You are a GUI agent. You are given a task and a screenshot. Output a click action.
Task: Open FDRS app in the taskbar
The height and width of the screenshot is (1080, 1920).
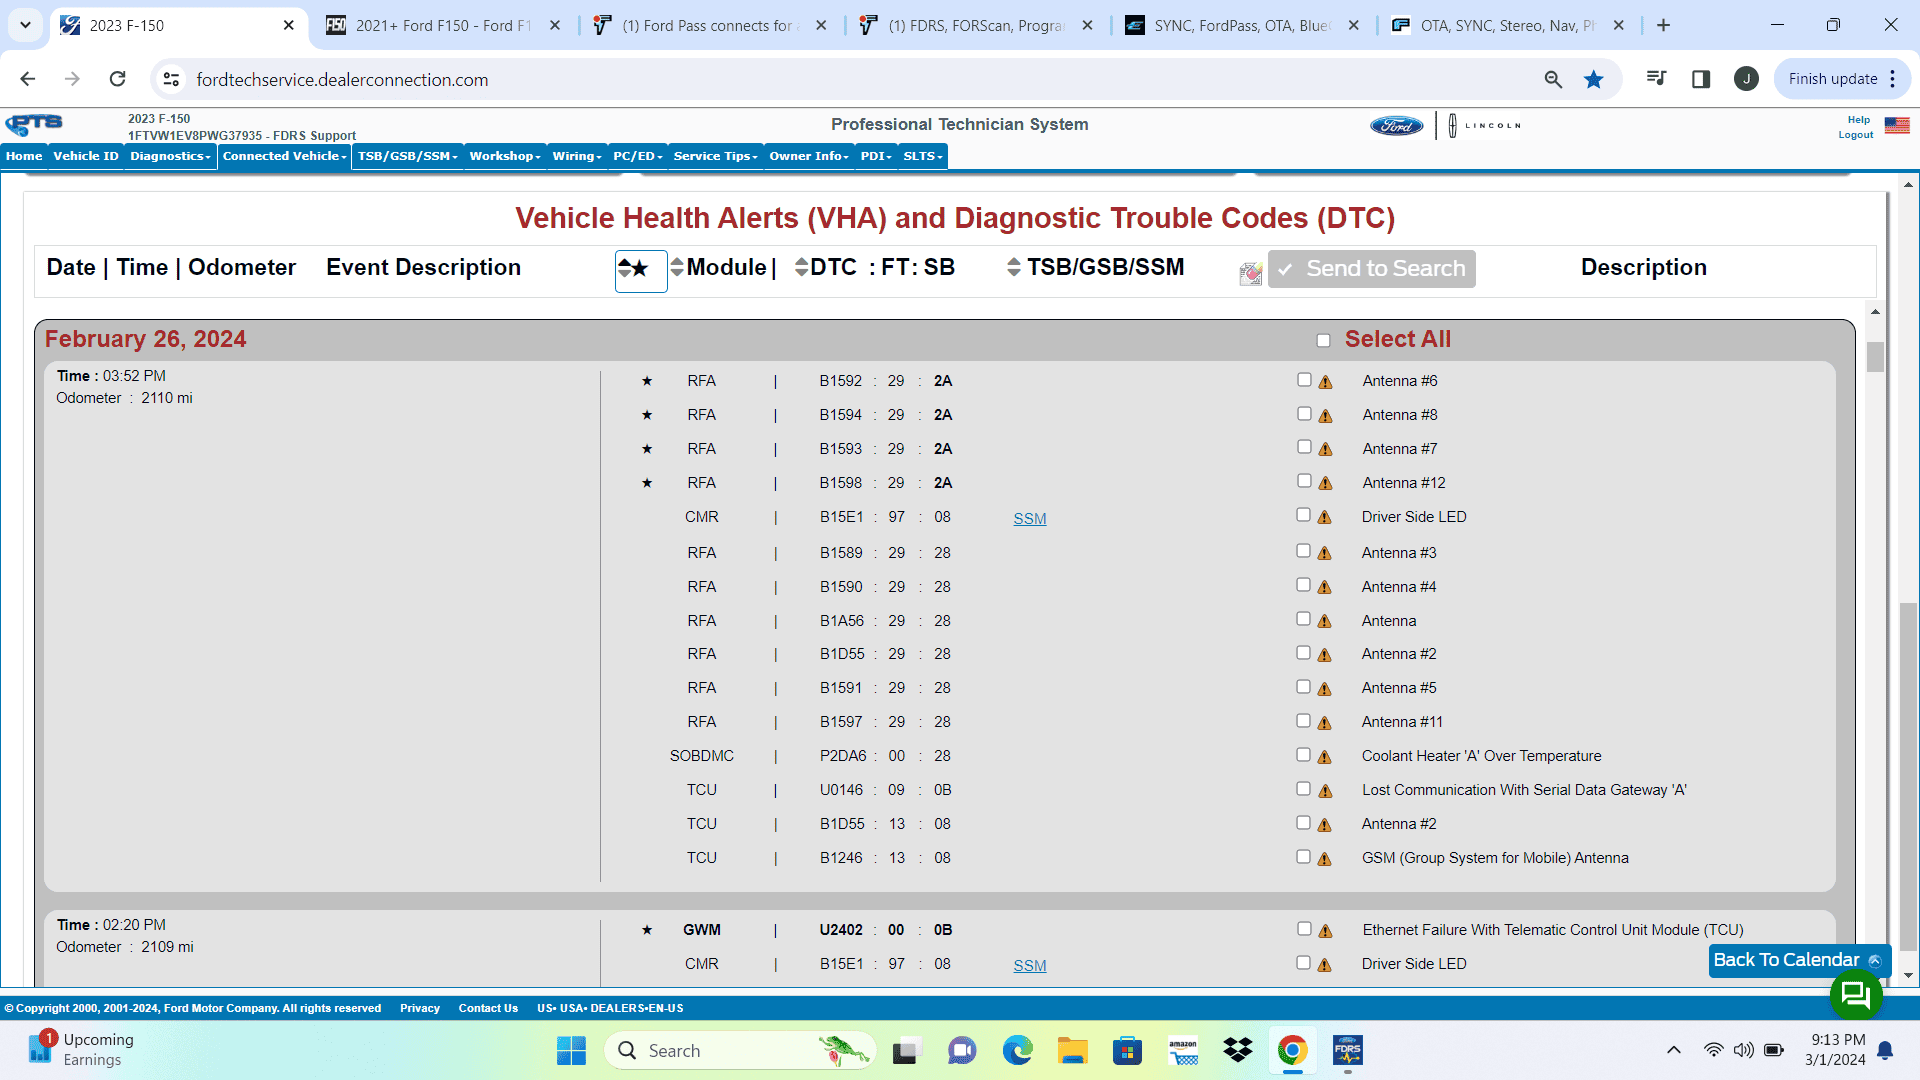click(x=1347, y=1051)
